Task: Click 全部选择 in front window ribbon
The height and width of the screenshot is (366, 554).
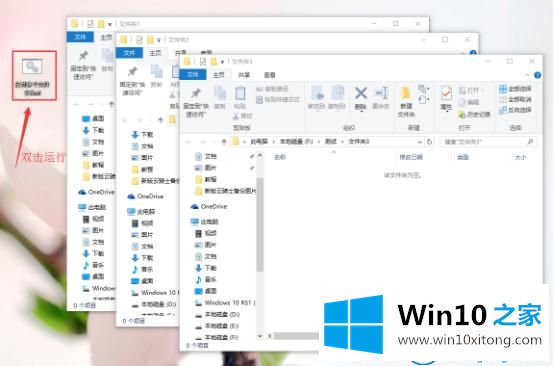Action: (515, 89)
